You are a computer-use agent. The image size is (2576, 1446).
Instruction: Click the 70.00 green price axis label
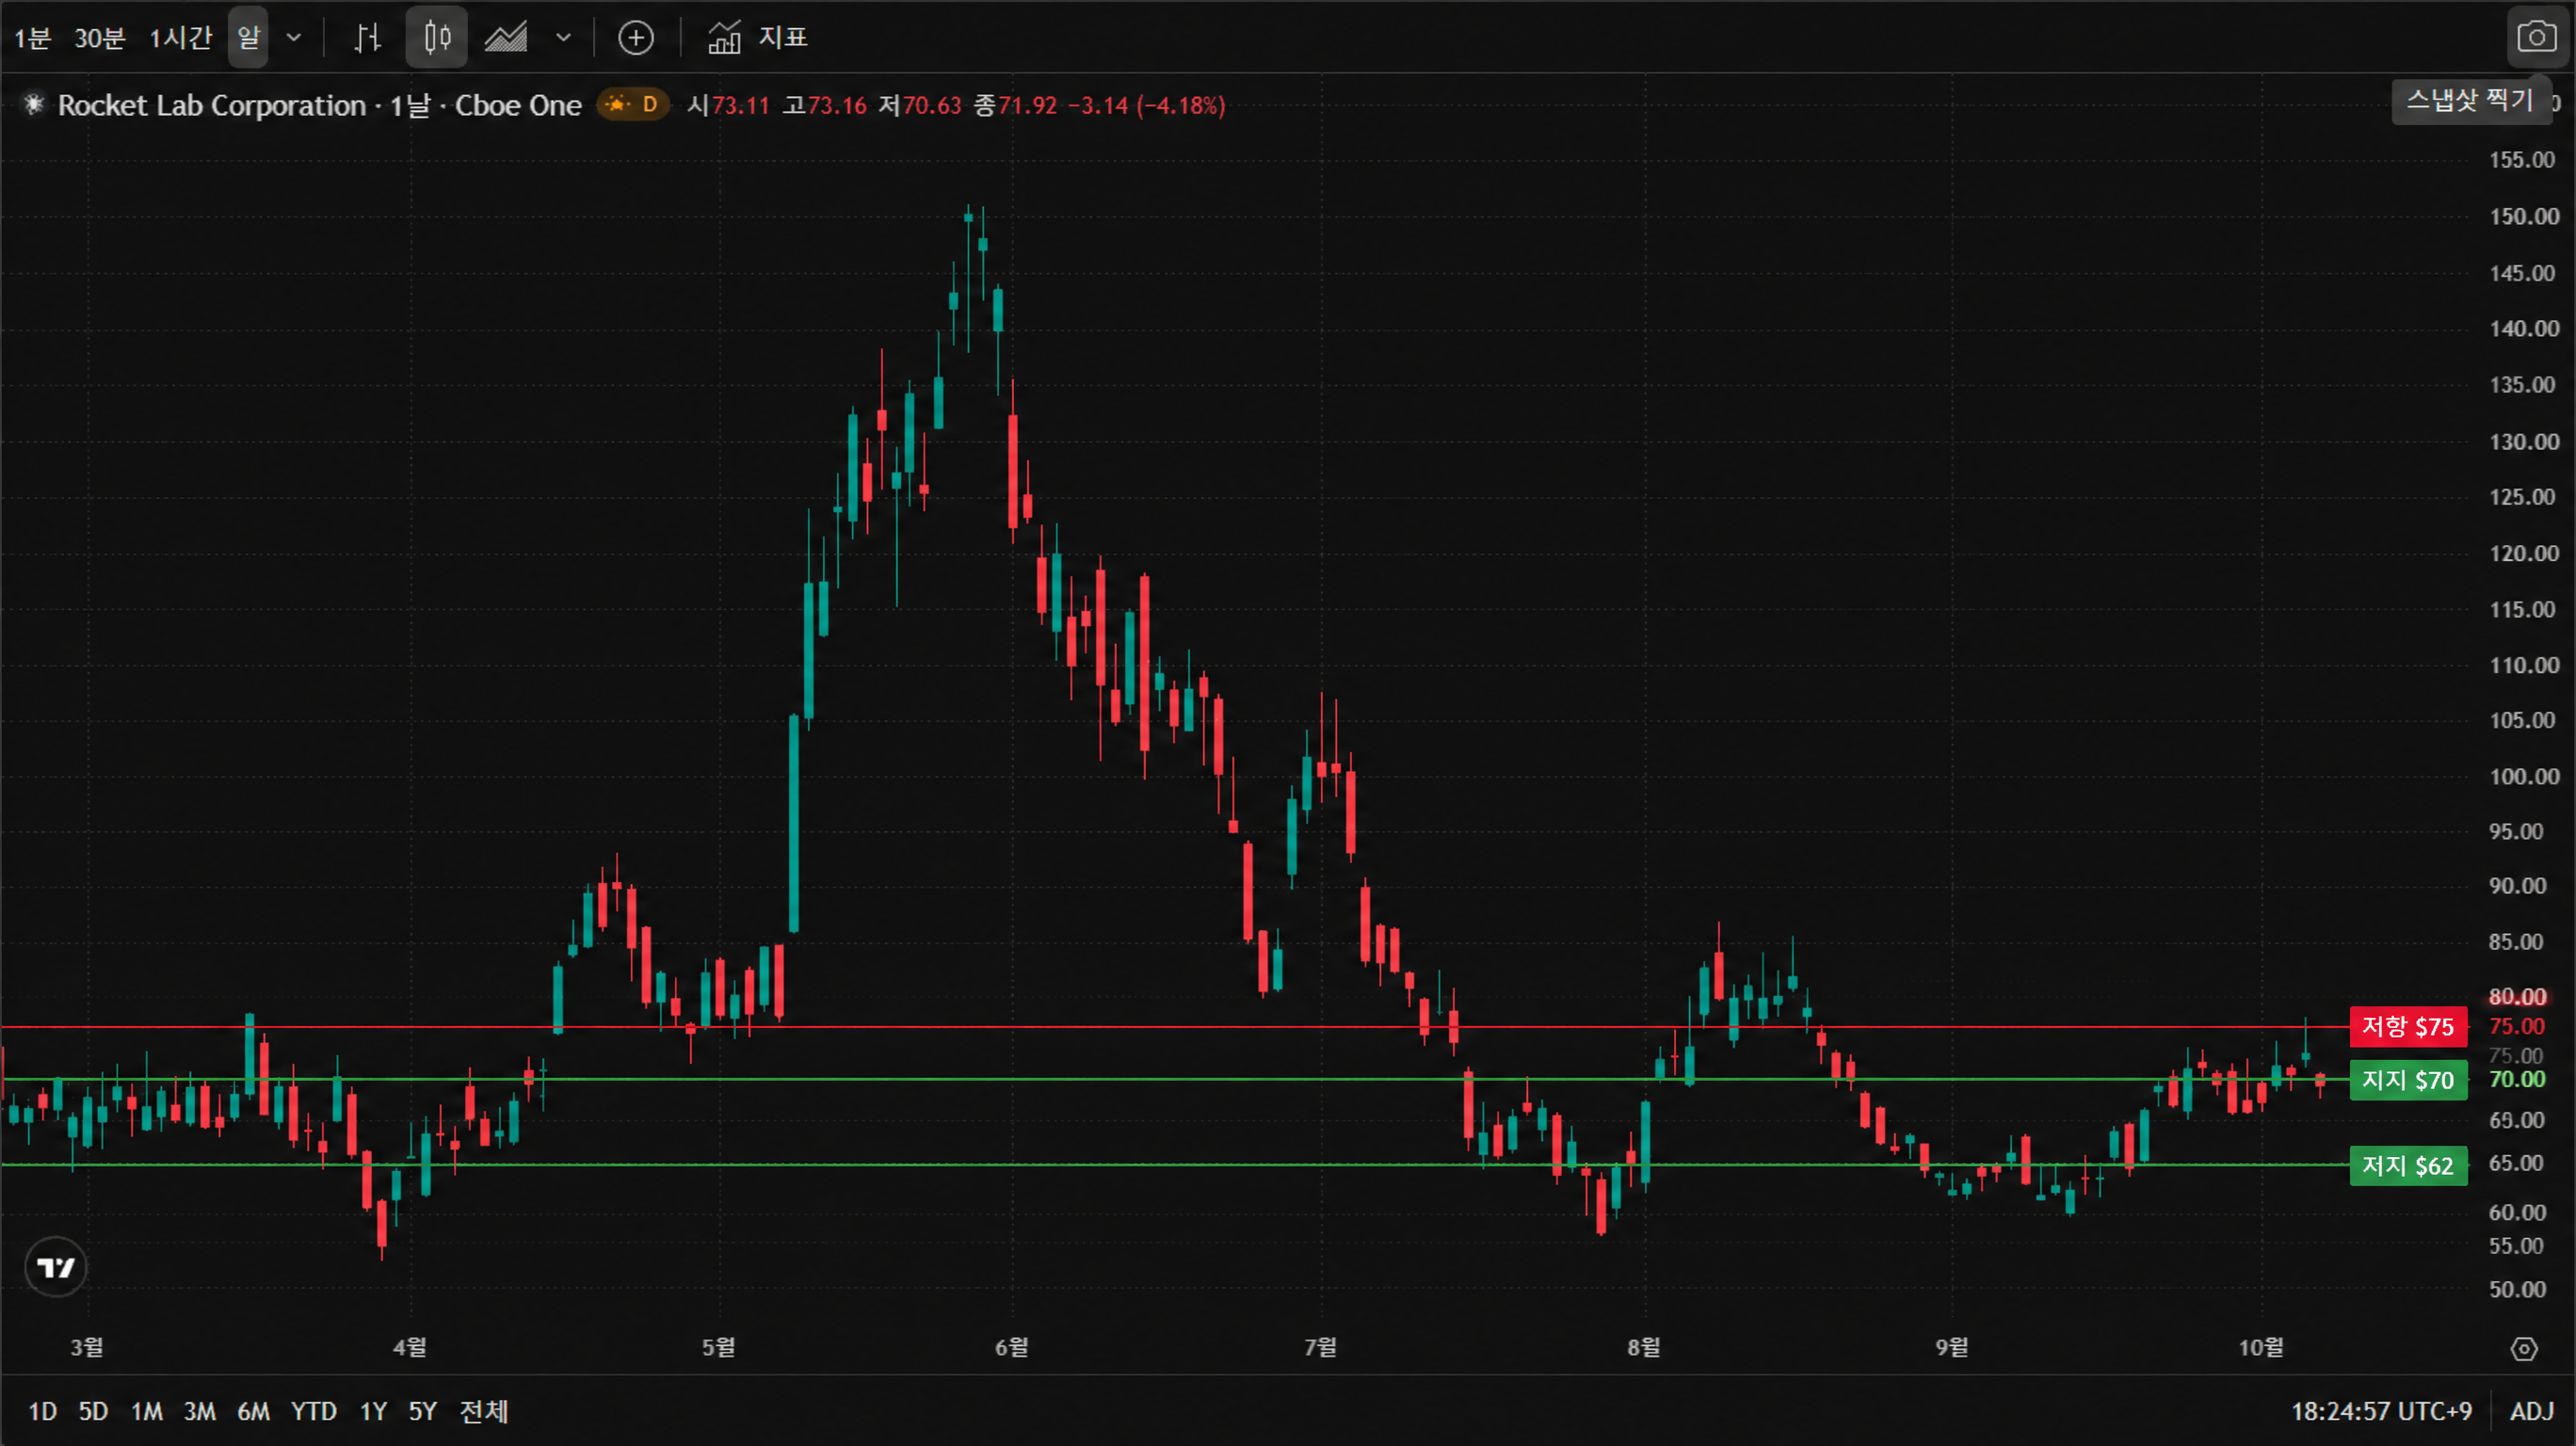[2517, 1080]
